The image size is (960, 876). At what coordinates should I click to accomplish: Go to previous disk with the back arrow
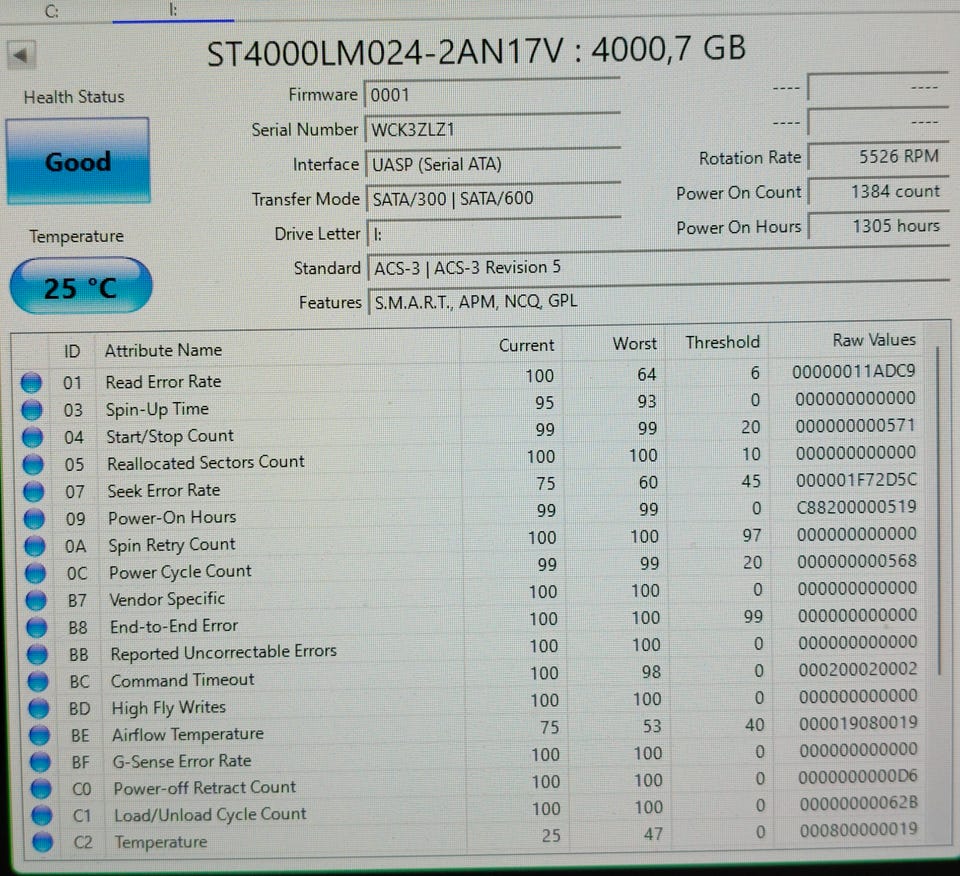click(22, 56)
